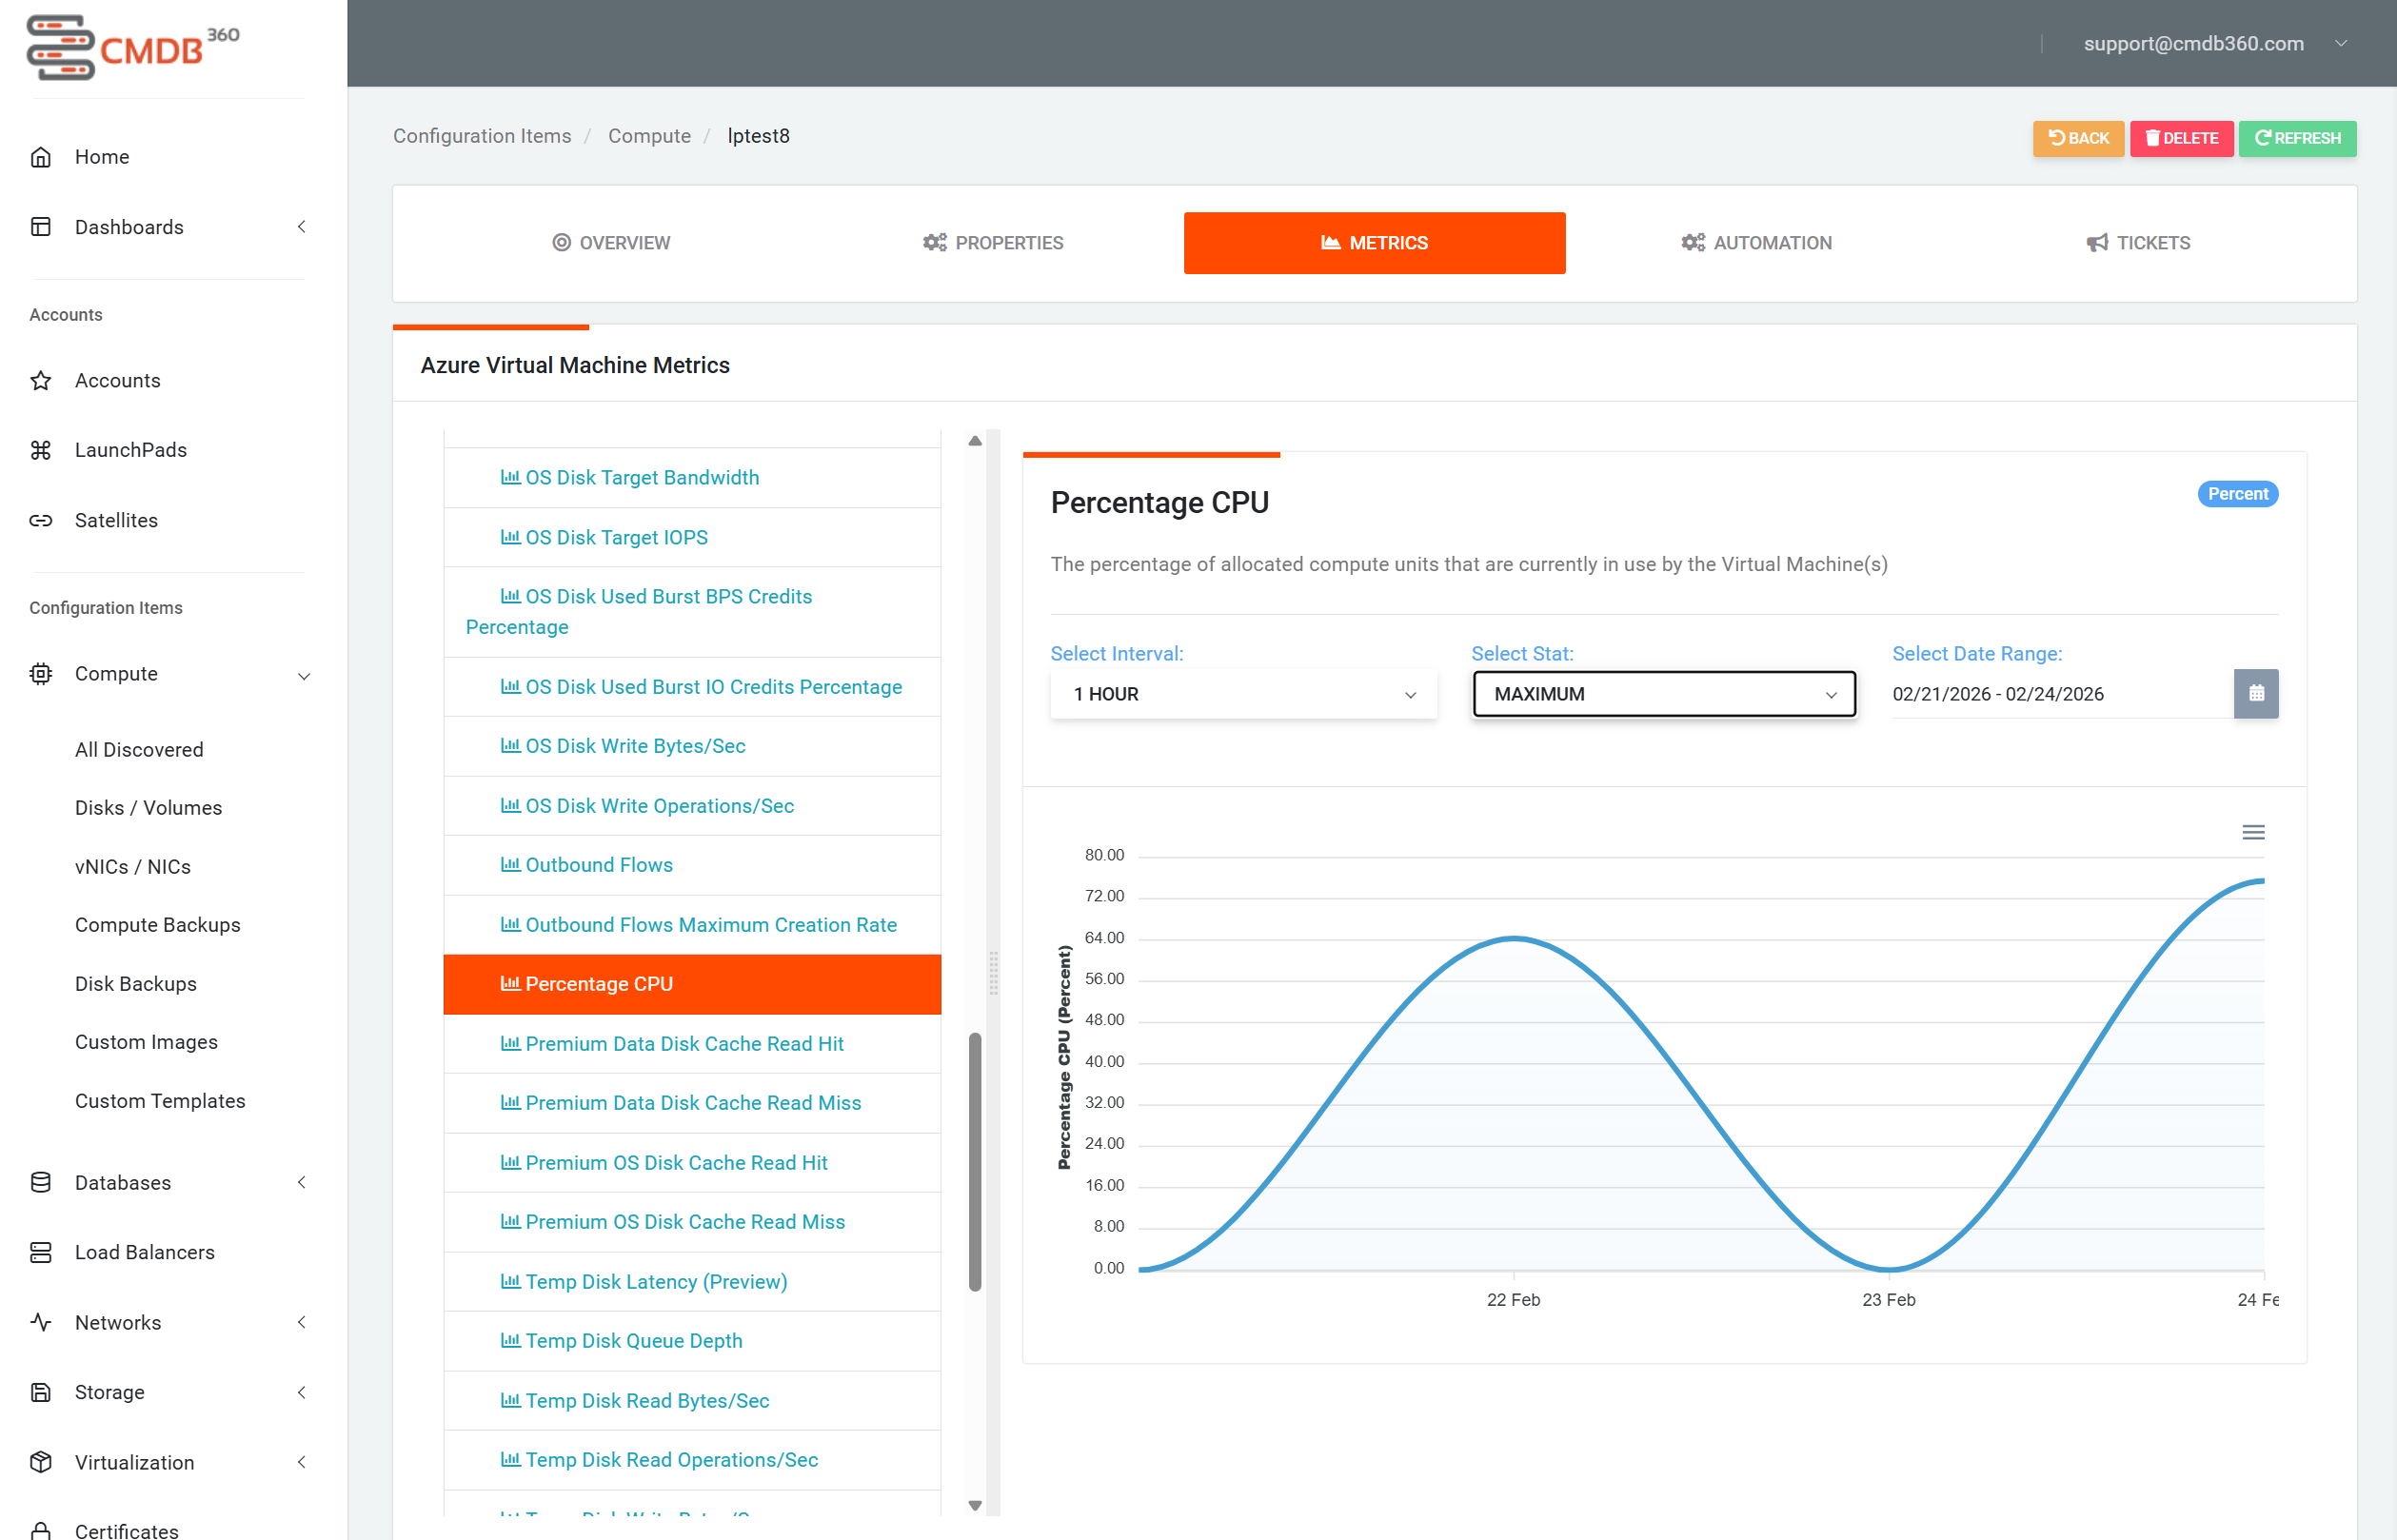Click the CMDB 360 logo

tap(133, 46)
